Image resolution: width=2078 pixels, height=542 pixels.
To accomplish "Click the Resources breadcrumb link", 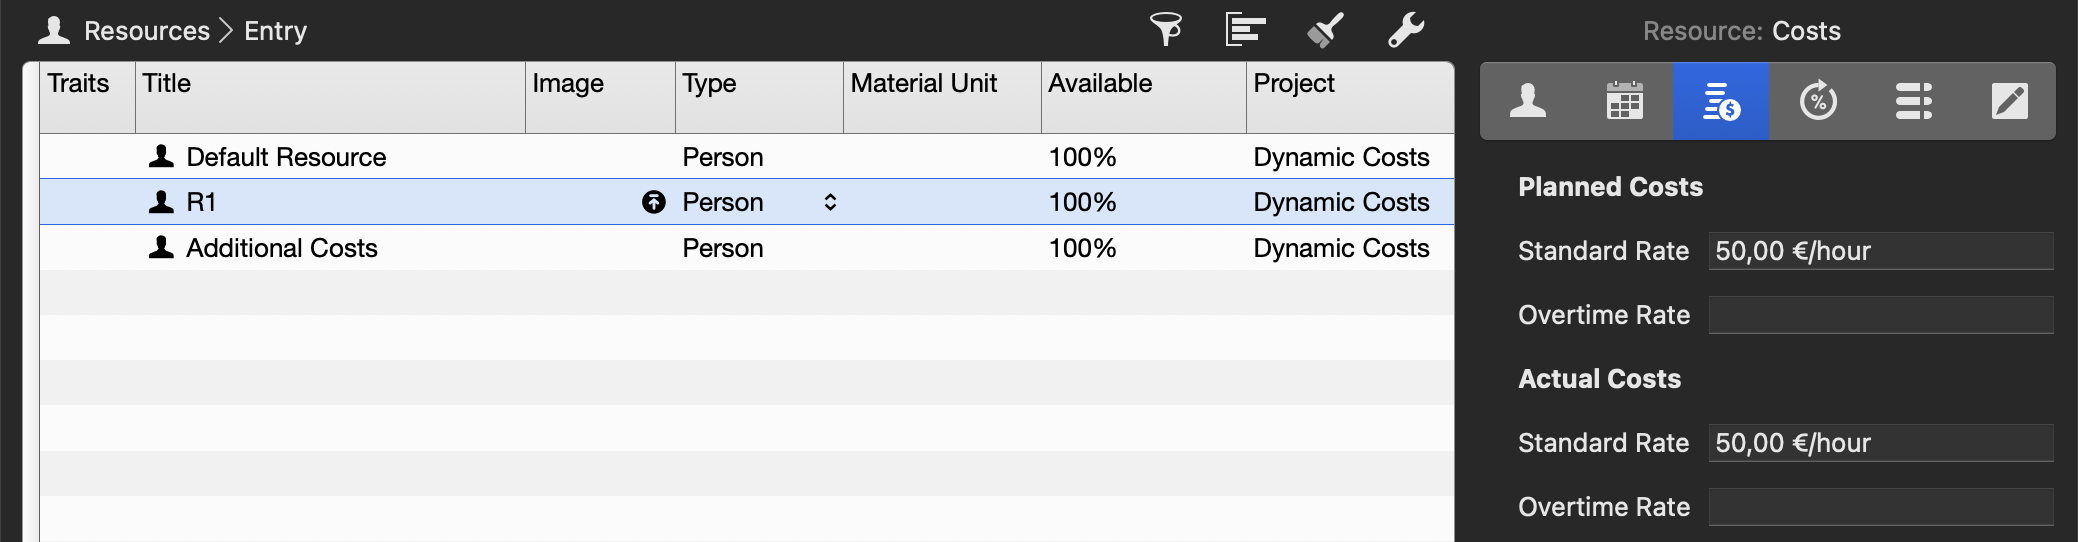I will coord(146,31).
